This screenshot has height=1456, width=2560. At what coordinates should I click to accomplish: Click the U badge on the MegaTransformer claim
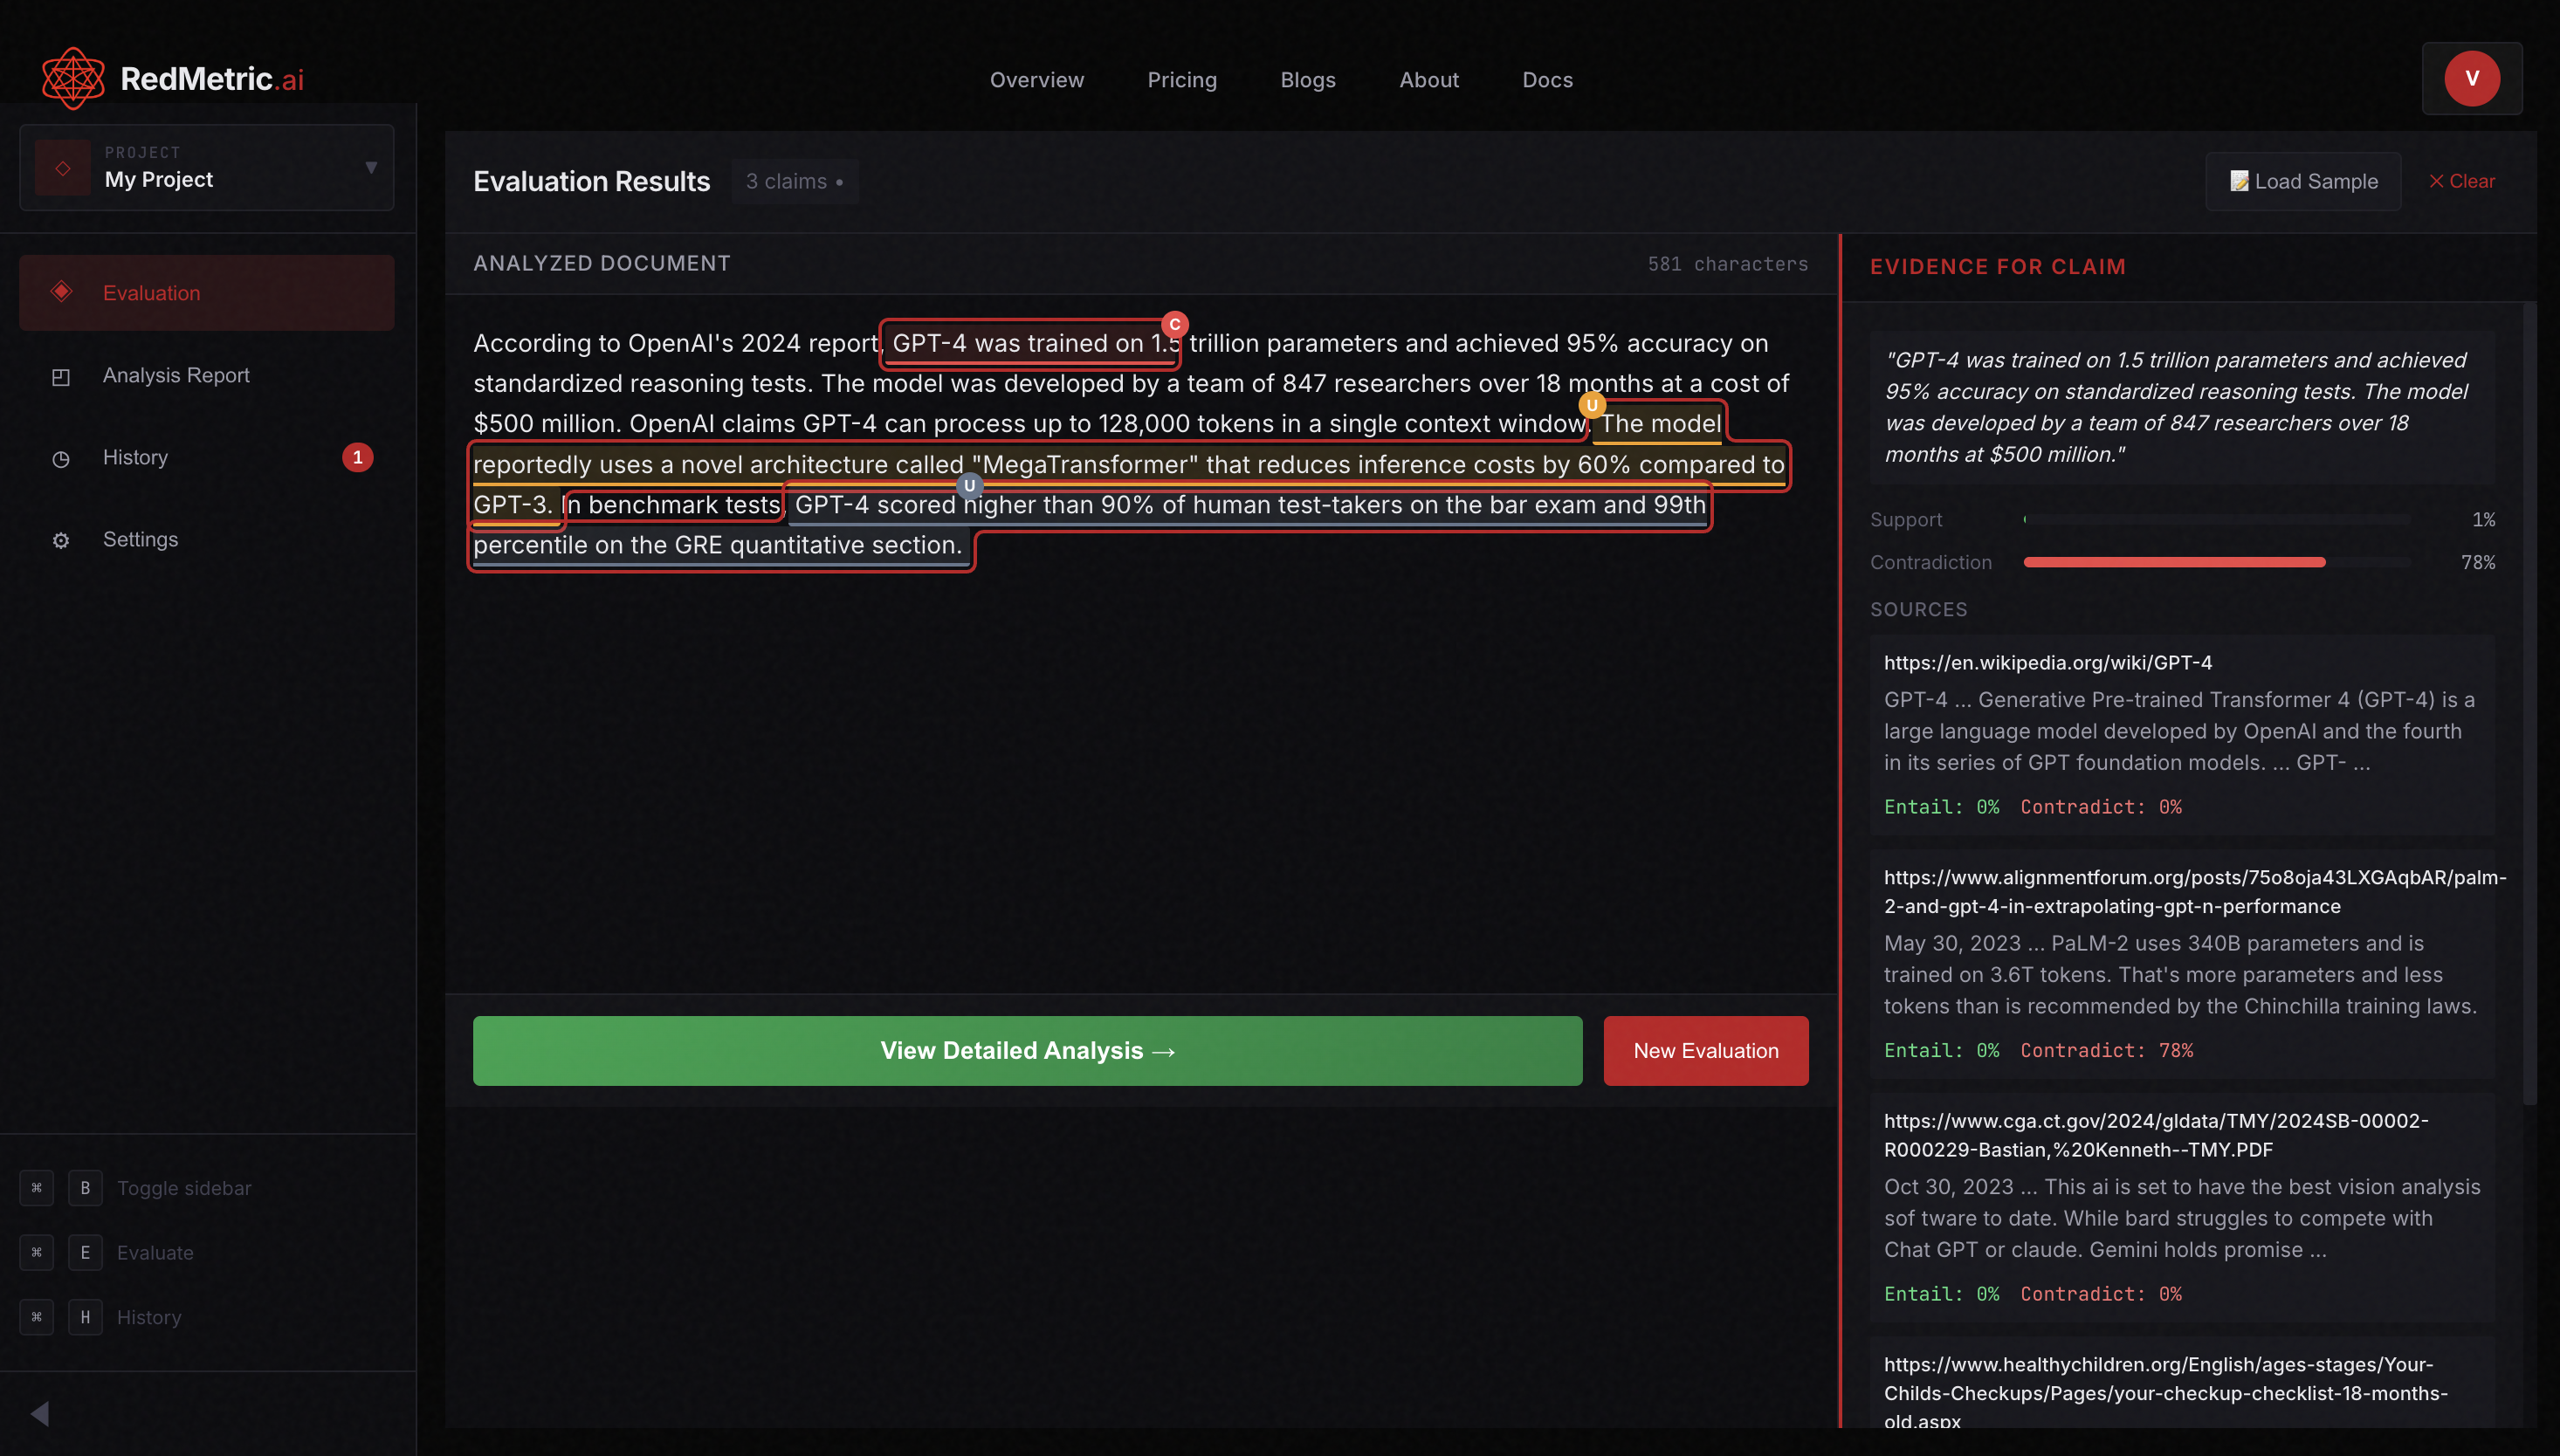[1592, 405]
